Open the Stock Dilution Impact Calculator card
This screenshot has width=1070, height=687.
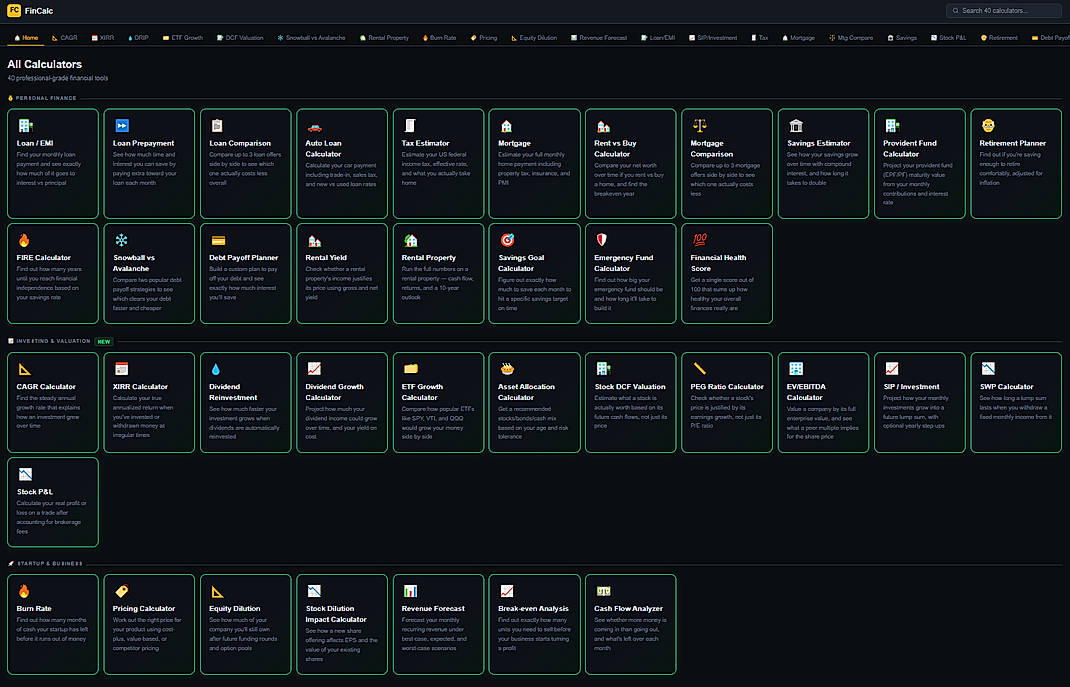(342, 624)
